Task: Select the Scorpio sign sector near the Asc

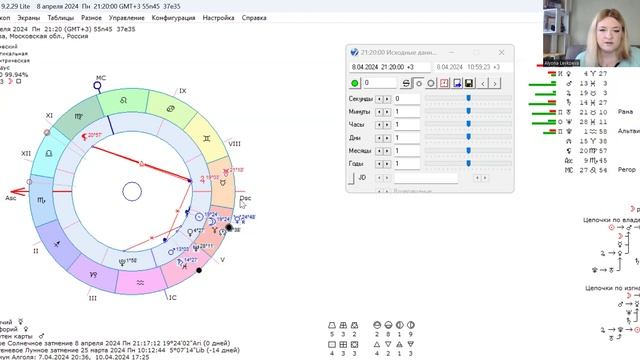Action: 41,200
